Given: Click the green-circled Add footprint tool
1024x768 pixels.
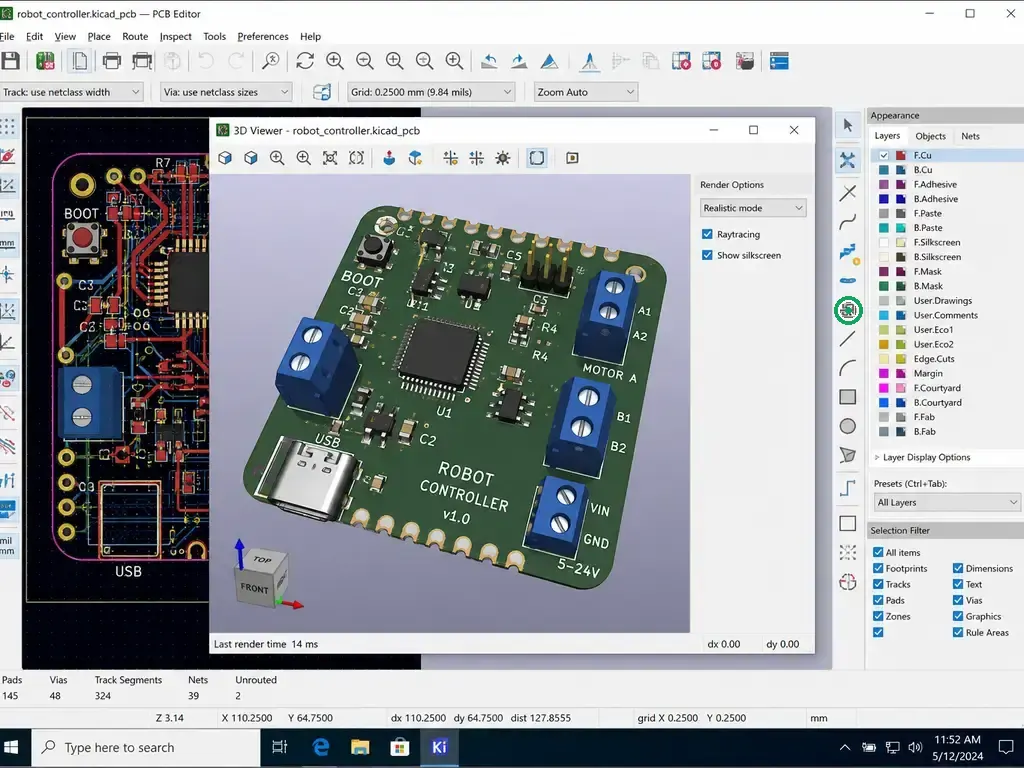Looking at the screenshot, I should [x=848, y=310].
